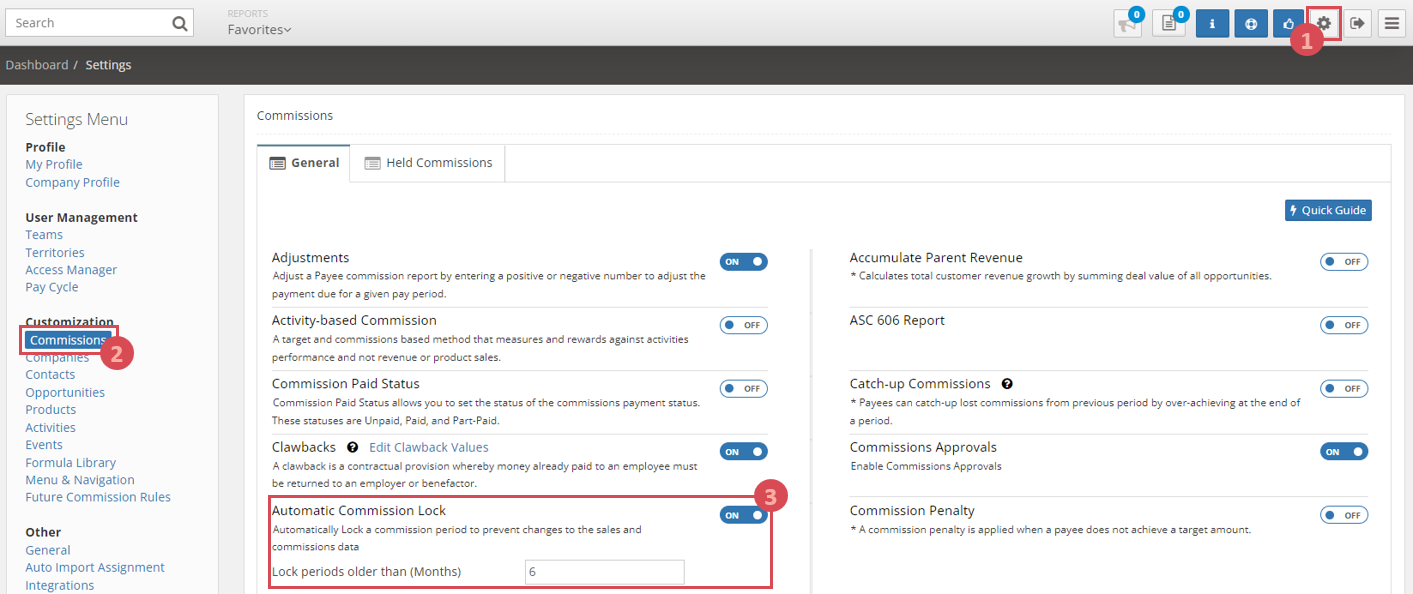Click the logout arrow icon
The height and width of the screenshot is (594, 1413).
(x=1356, y=23)
